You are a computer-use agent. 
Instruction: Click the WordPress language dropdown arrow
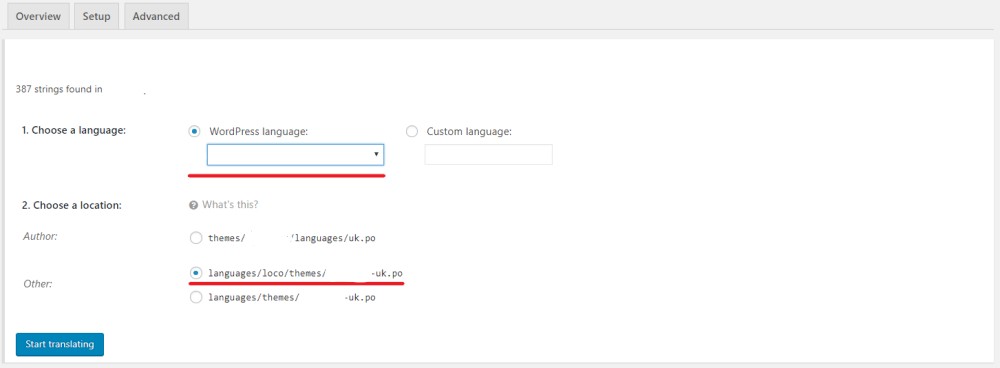coord(376,154)
